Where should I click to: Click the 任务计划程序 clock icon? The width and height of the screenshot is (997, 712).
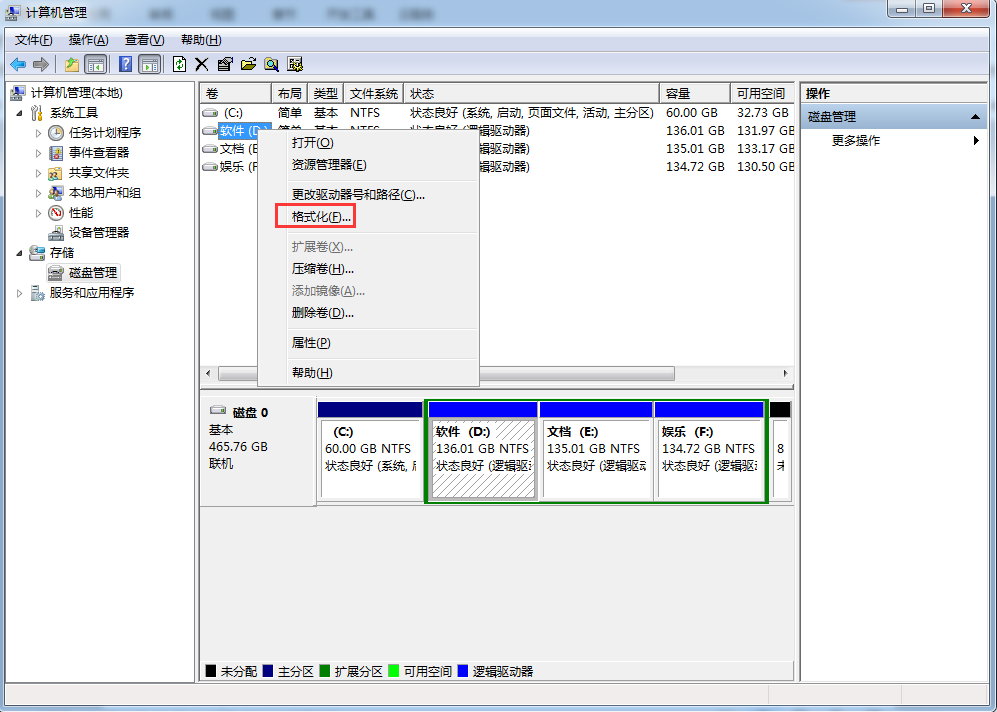pos(56,133)
